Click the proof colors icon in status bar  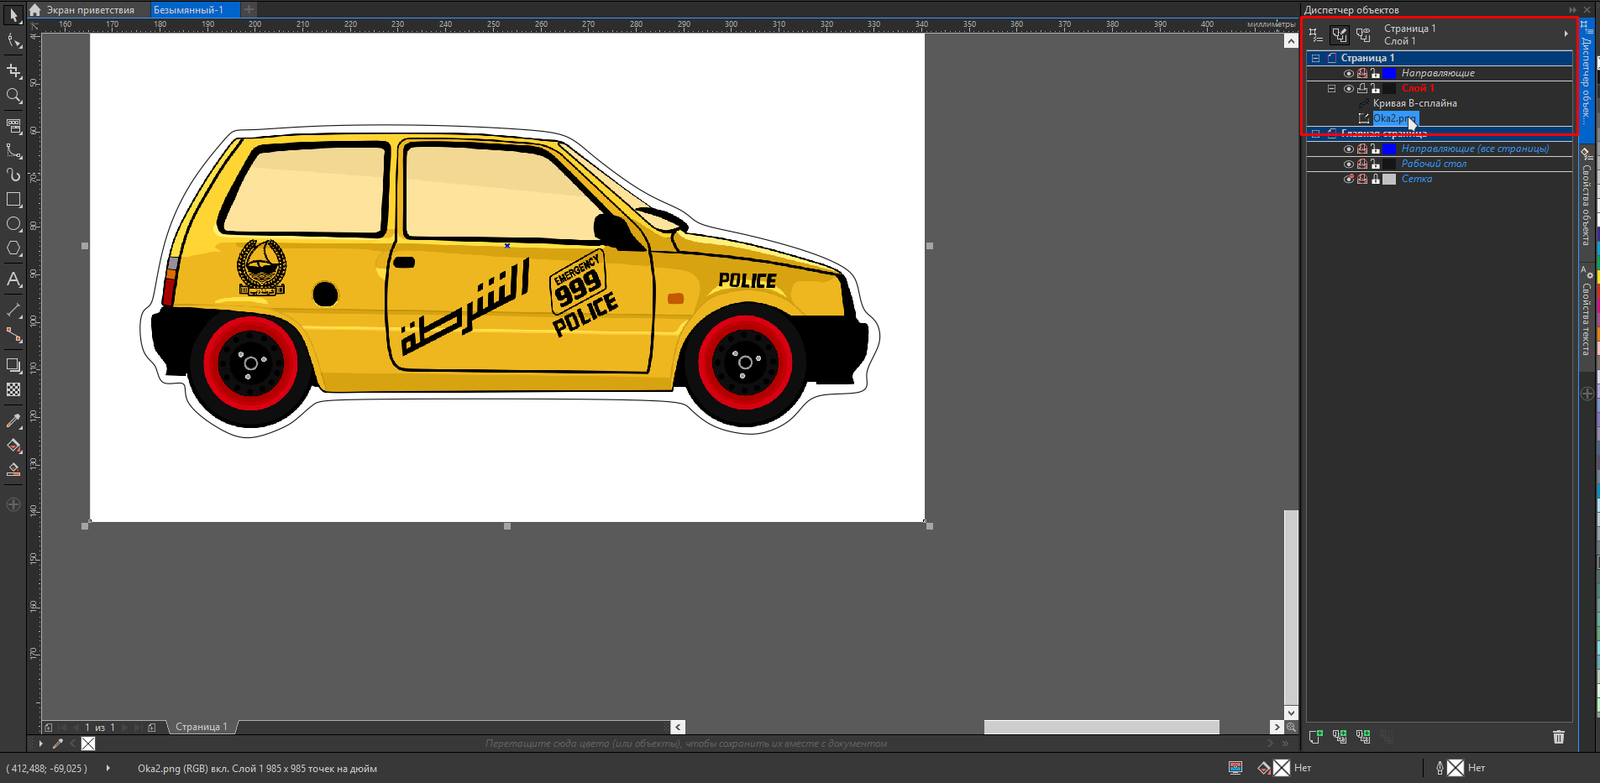1236,768
